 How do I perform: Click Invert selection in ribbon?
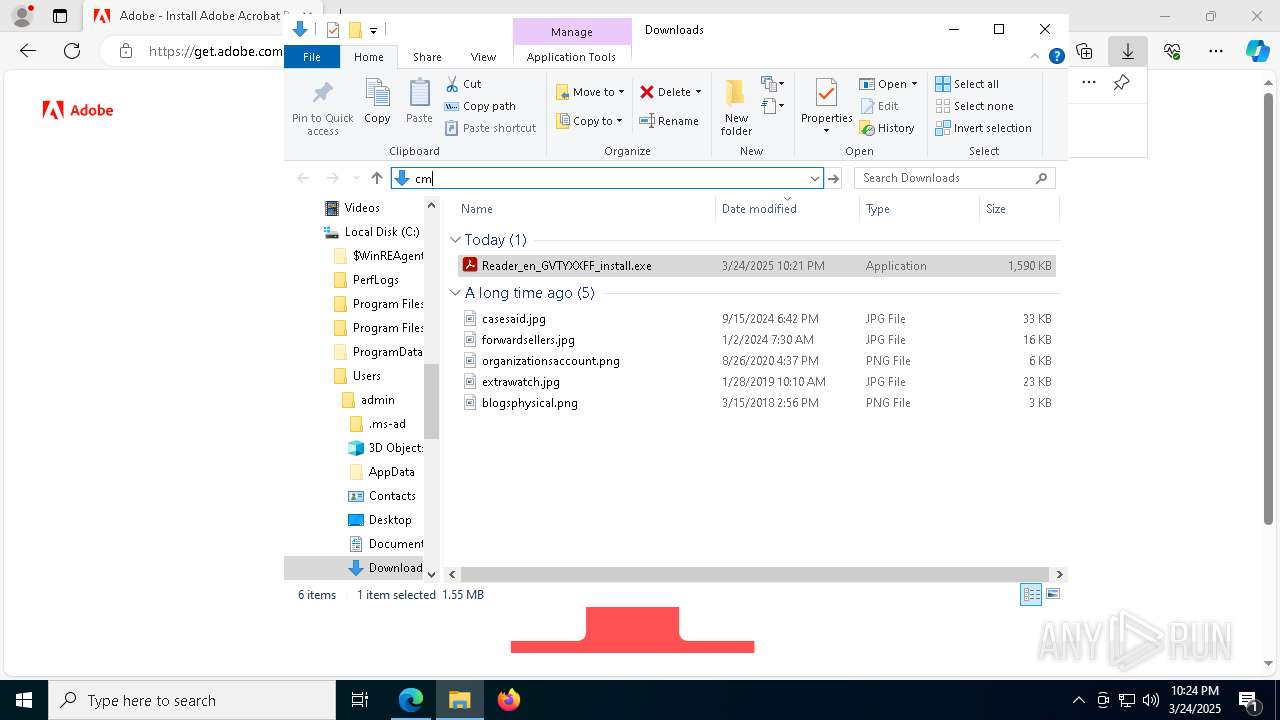coord(983,128)
